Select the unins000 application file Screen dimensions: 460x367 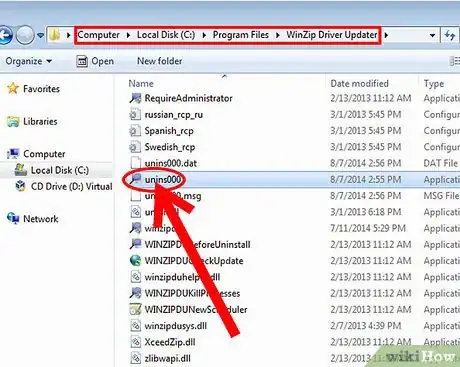pos(163,180)
